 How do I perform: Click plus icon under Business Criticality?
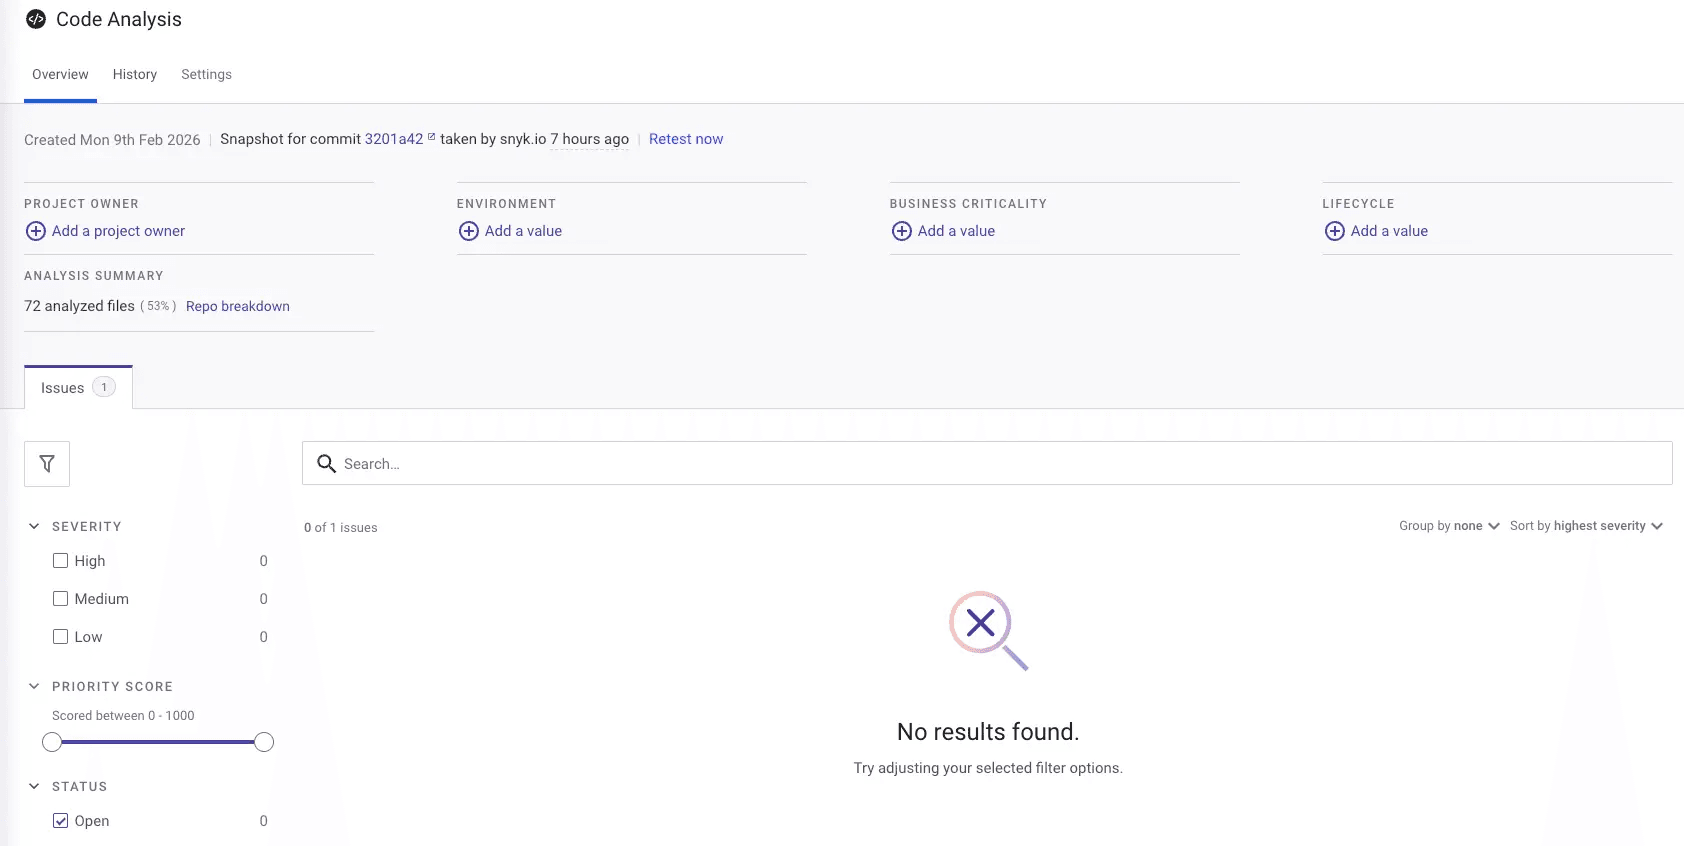pos(902,231)
